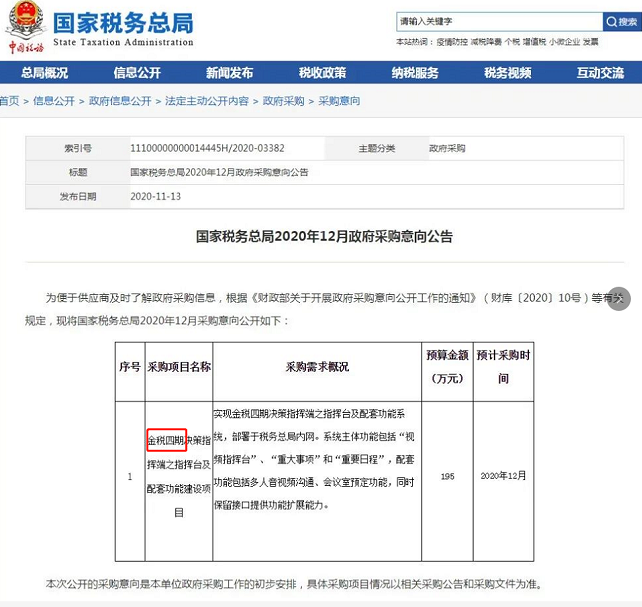Open the 互动交流 menu
642x607 pixels.
click(x=600, y=73)
